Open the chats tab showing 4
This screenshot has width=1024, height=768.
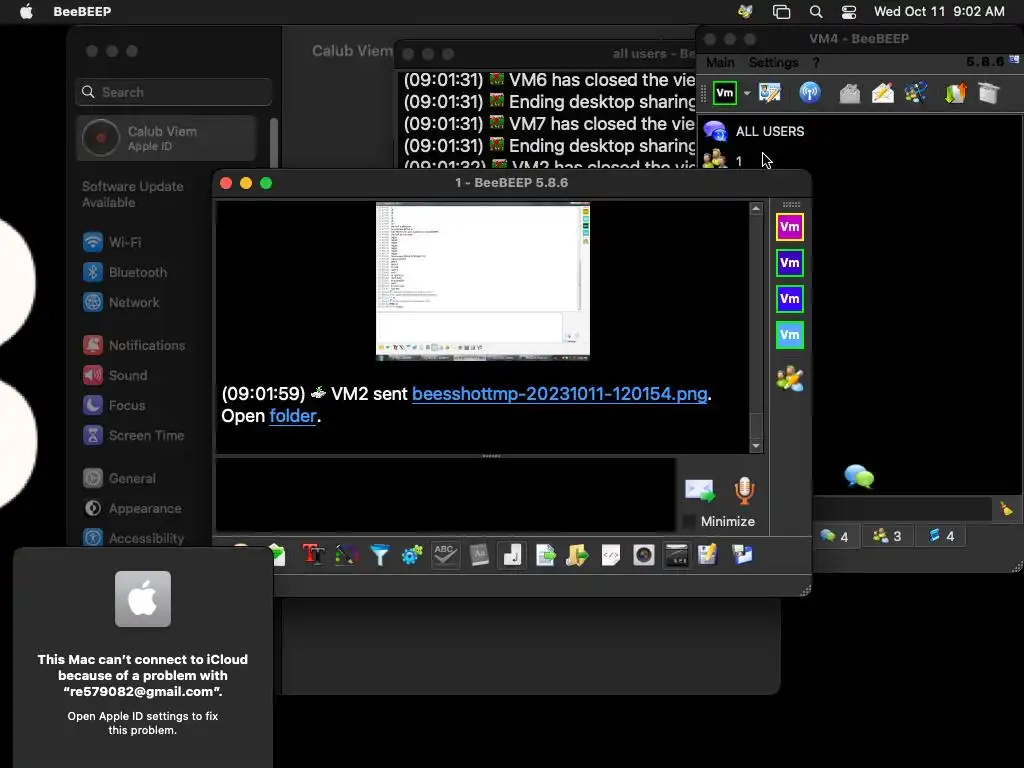click(x=835, y=536)
